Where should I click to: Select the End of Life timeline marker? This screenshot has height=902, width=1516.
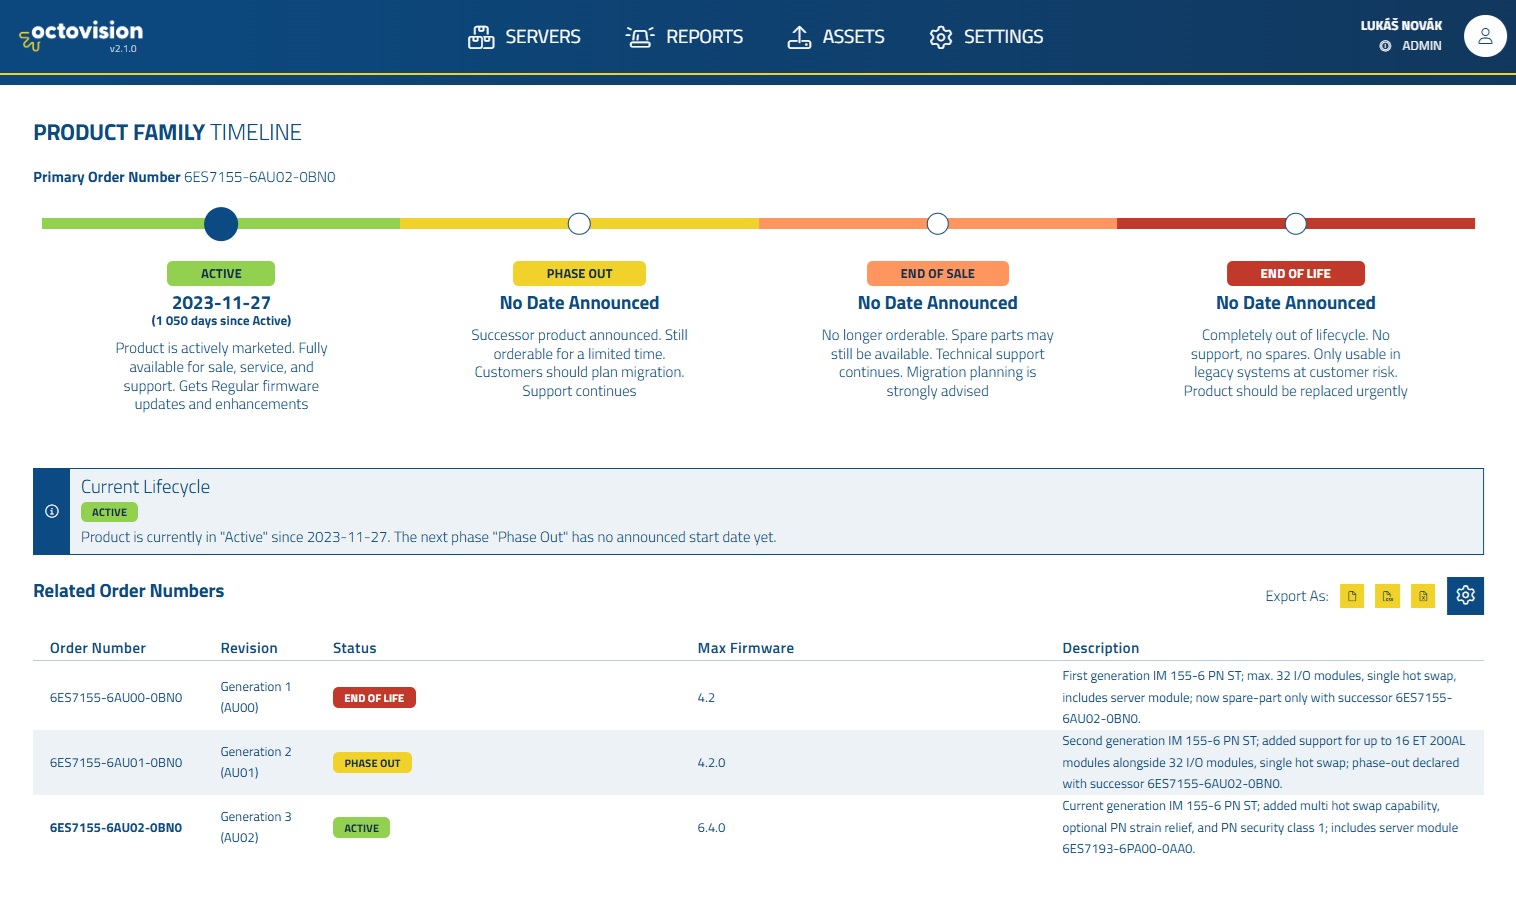point(1295,224)
